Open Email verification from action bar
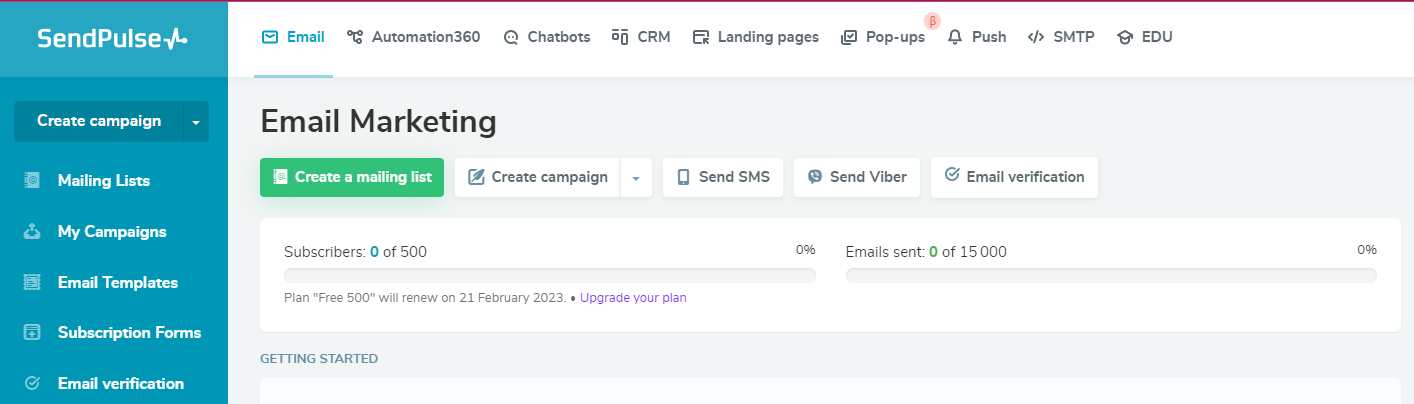This screenshot has width=1414, height=404. click(1014, 177)
